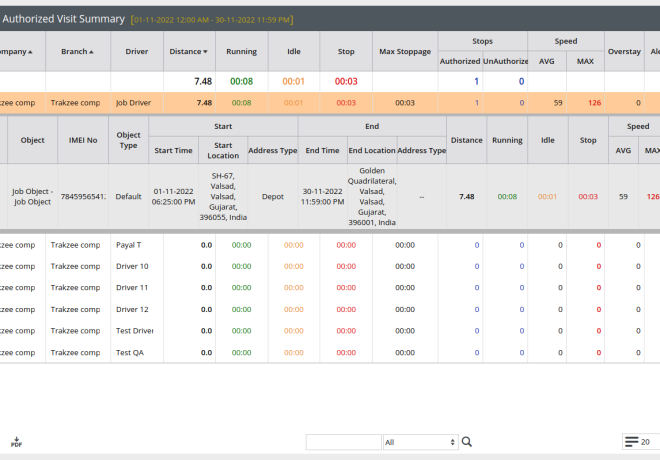Click the Max Stoppage column header
This screenshot has height=460, width=660.
tap(405, 52)
